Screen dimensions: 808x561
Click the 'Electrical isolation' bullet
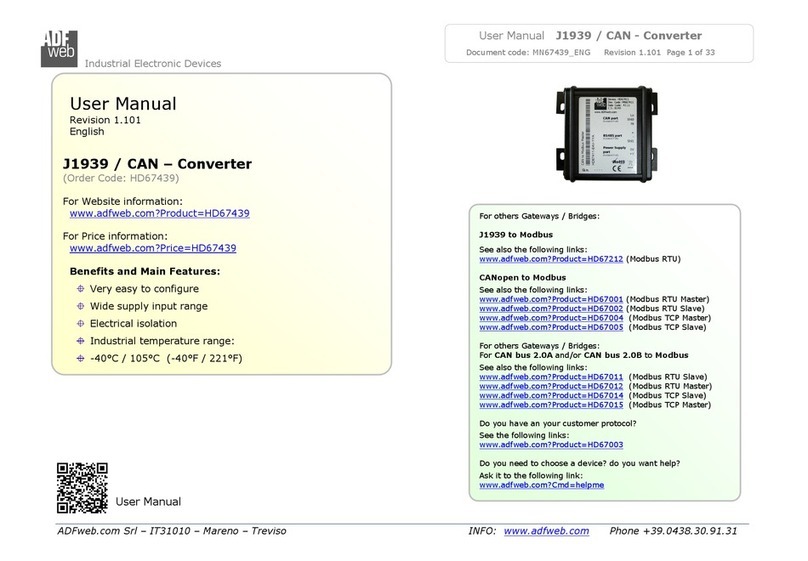click(x=133, y=324)
